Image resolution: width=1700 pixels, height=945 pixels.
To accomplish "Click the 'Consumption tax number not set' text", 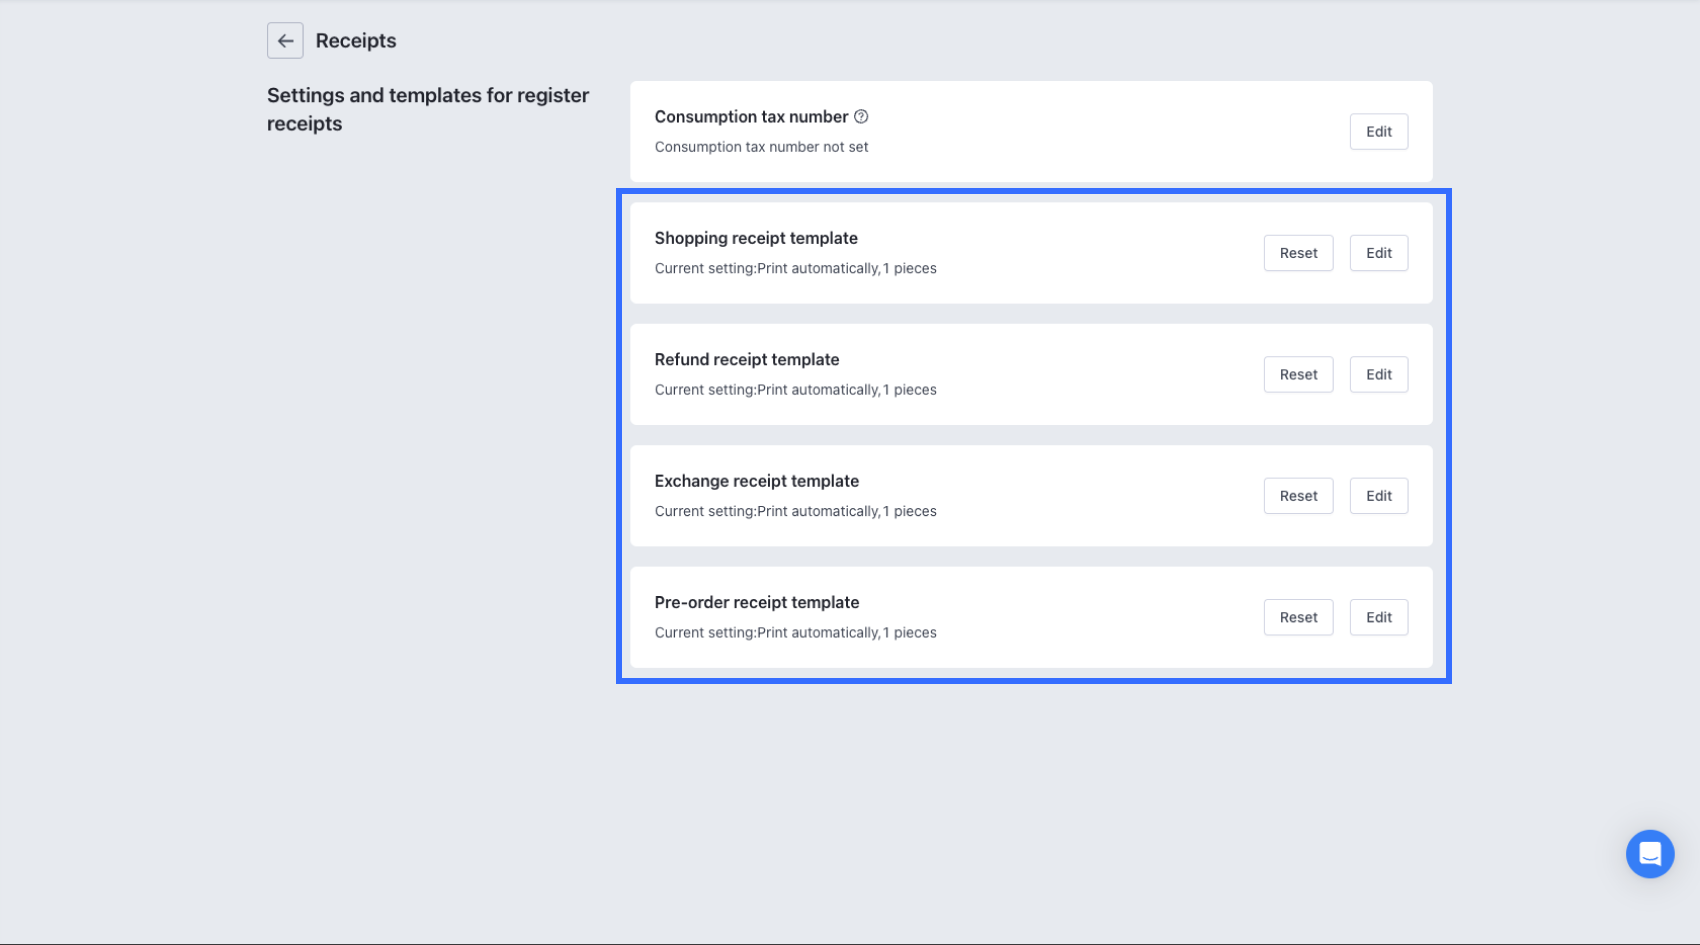I will (x=761, y=147).
